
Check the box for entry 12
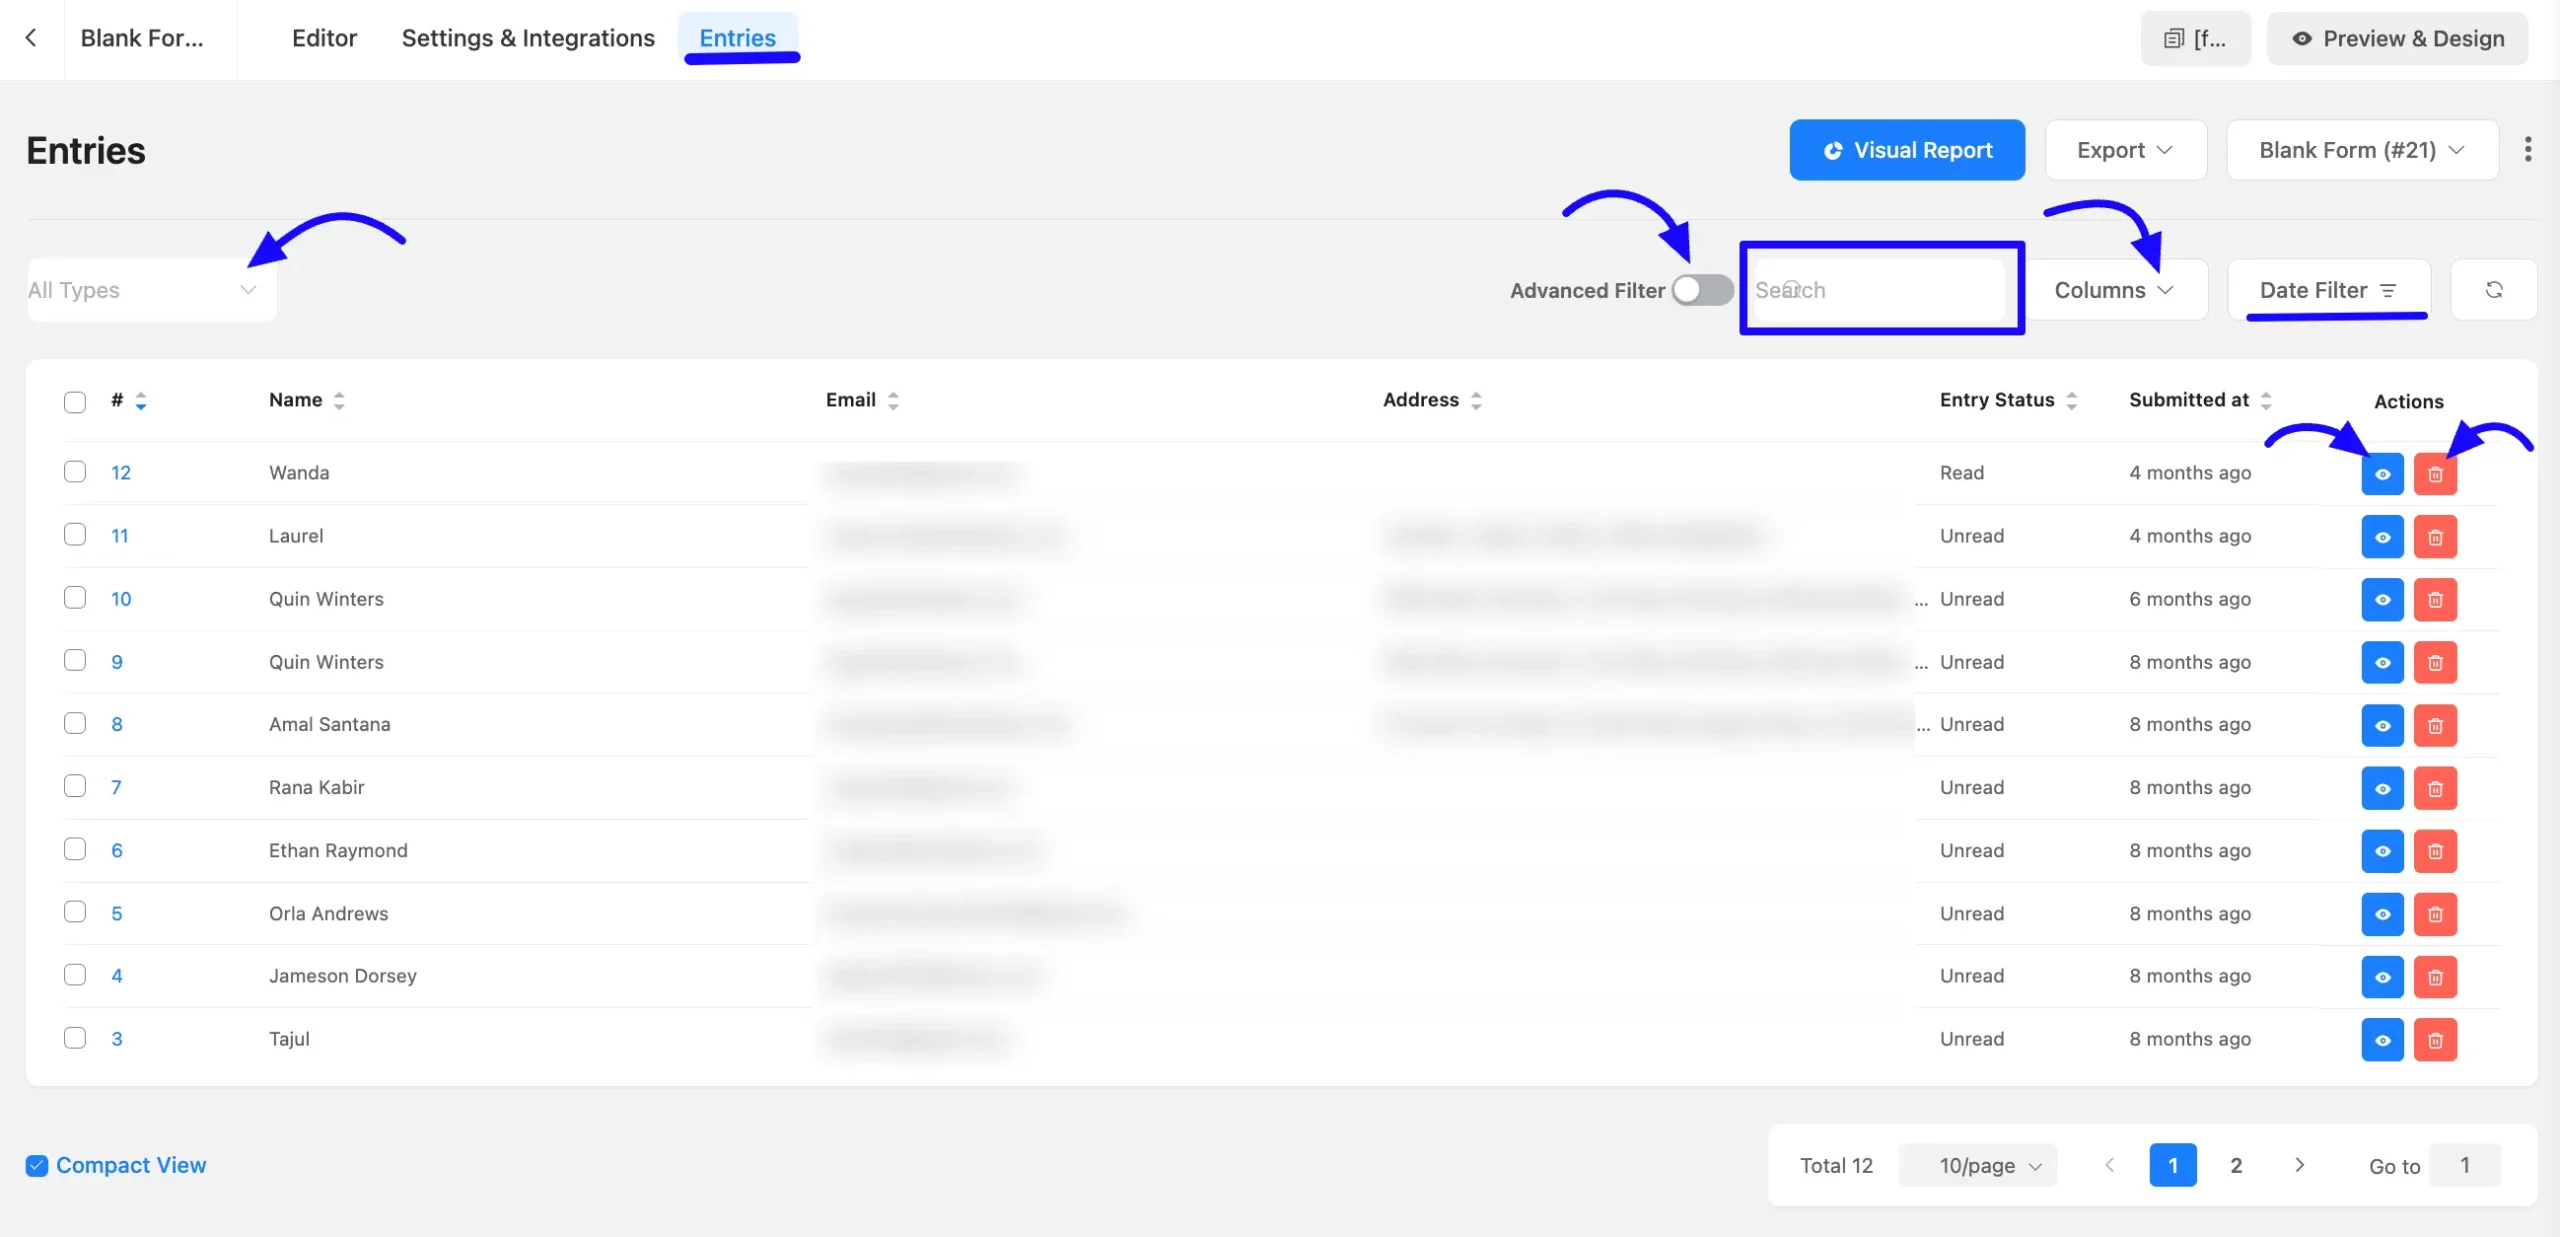point(75,471)
